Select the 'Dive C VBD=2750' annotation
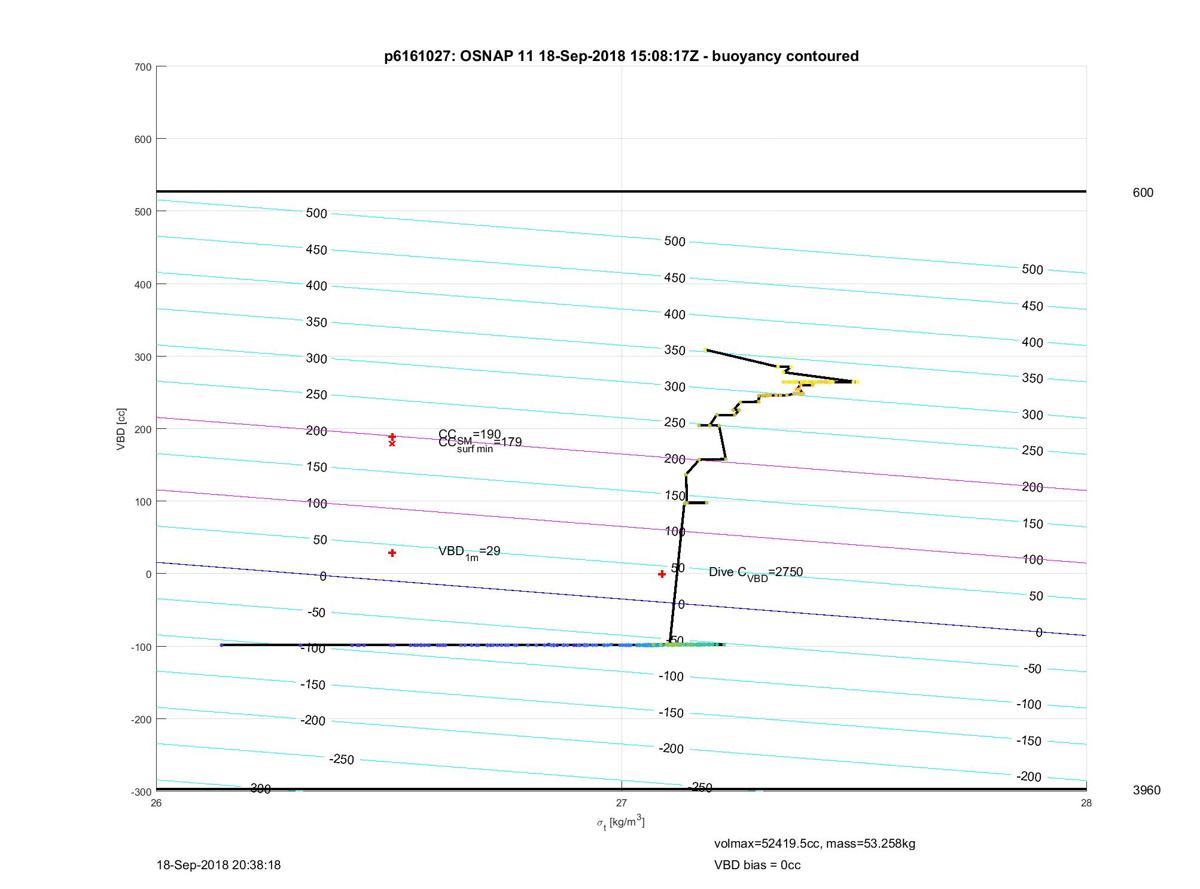This screenshot has height=889, width=1200. click(x=756, y=573)
